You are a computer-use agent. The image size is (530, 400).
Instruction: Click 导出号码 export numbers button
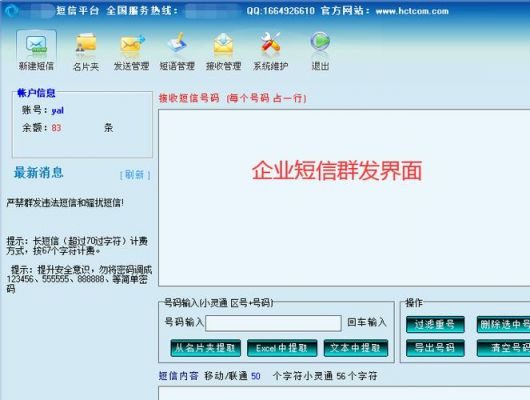tap(435, 348)
